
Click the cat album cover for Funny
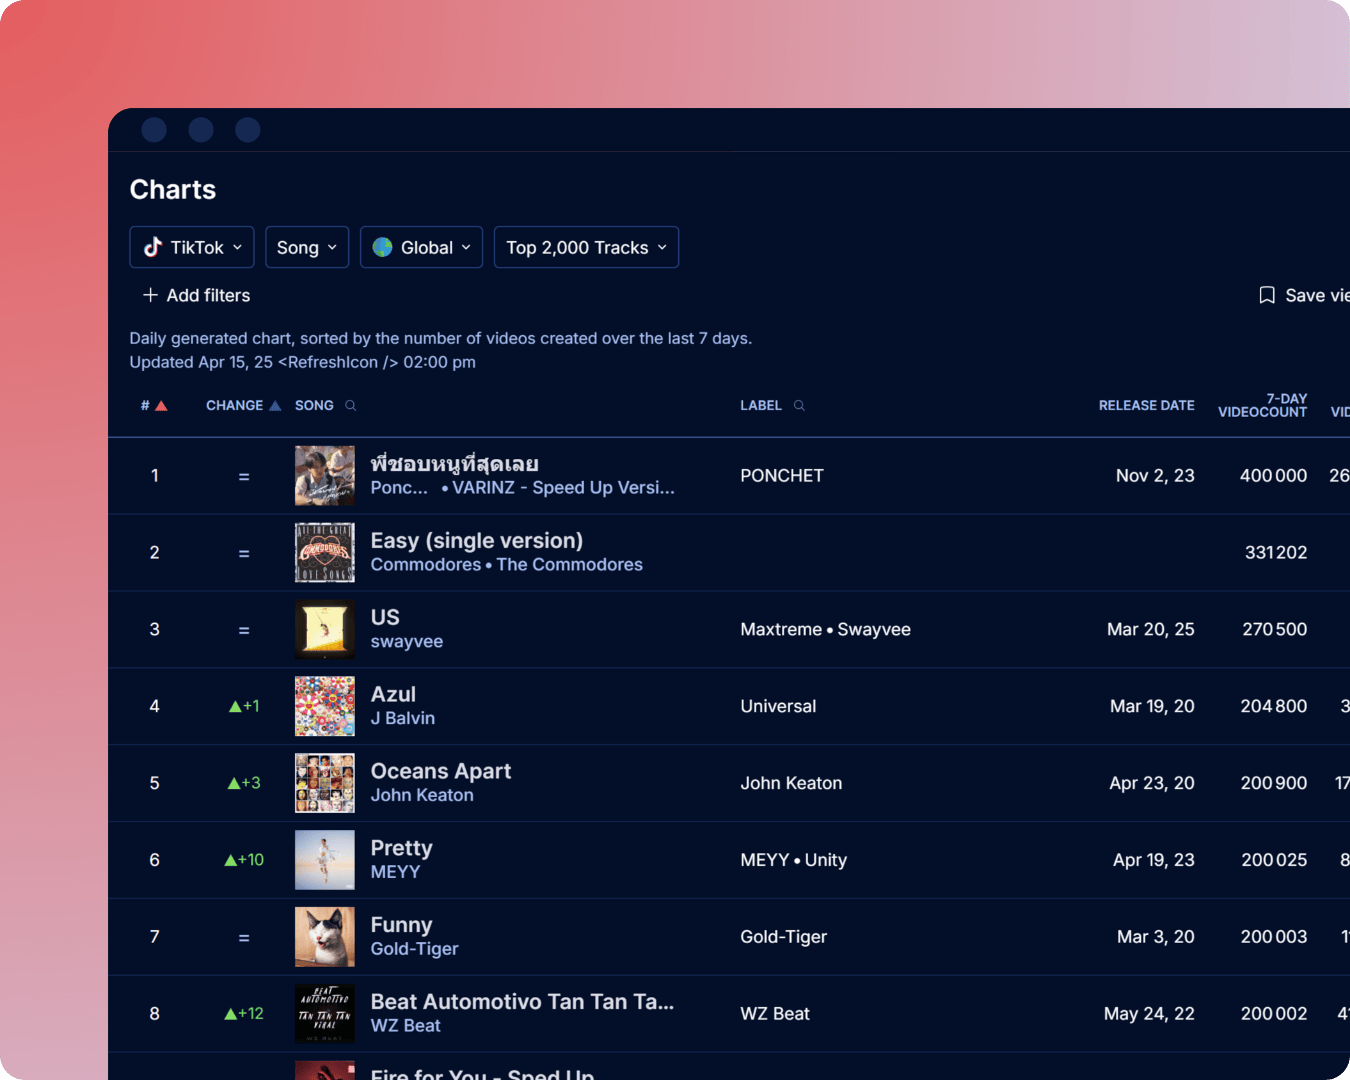click(324, 937)
